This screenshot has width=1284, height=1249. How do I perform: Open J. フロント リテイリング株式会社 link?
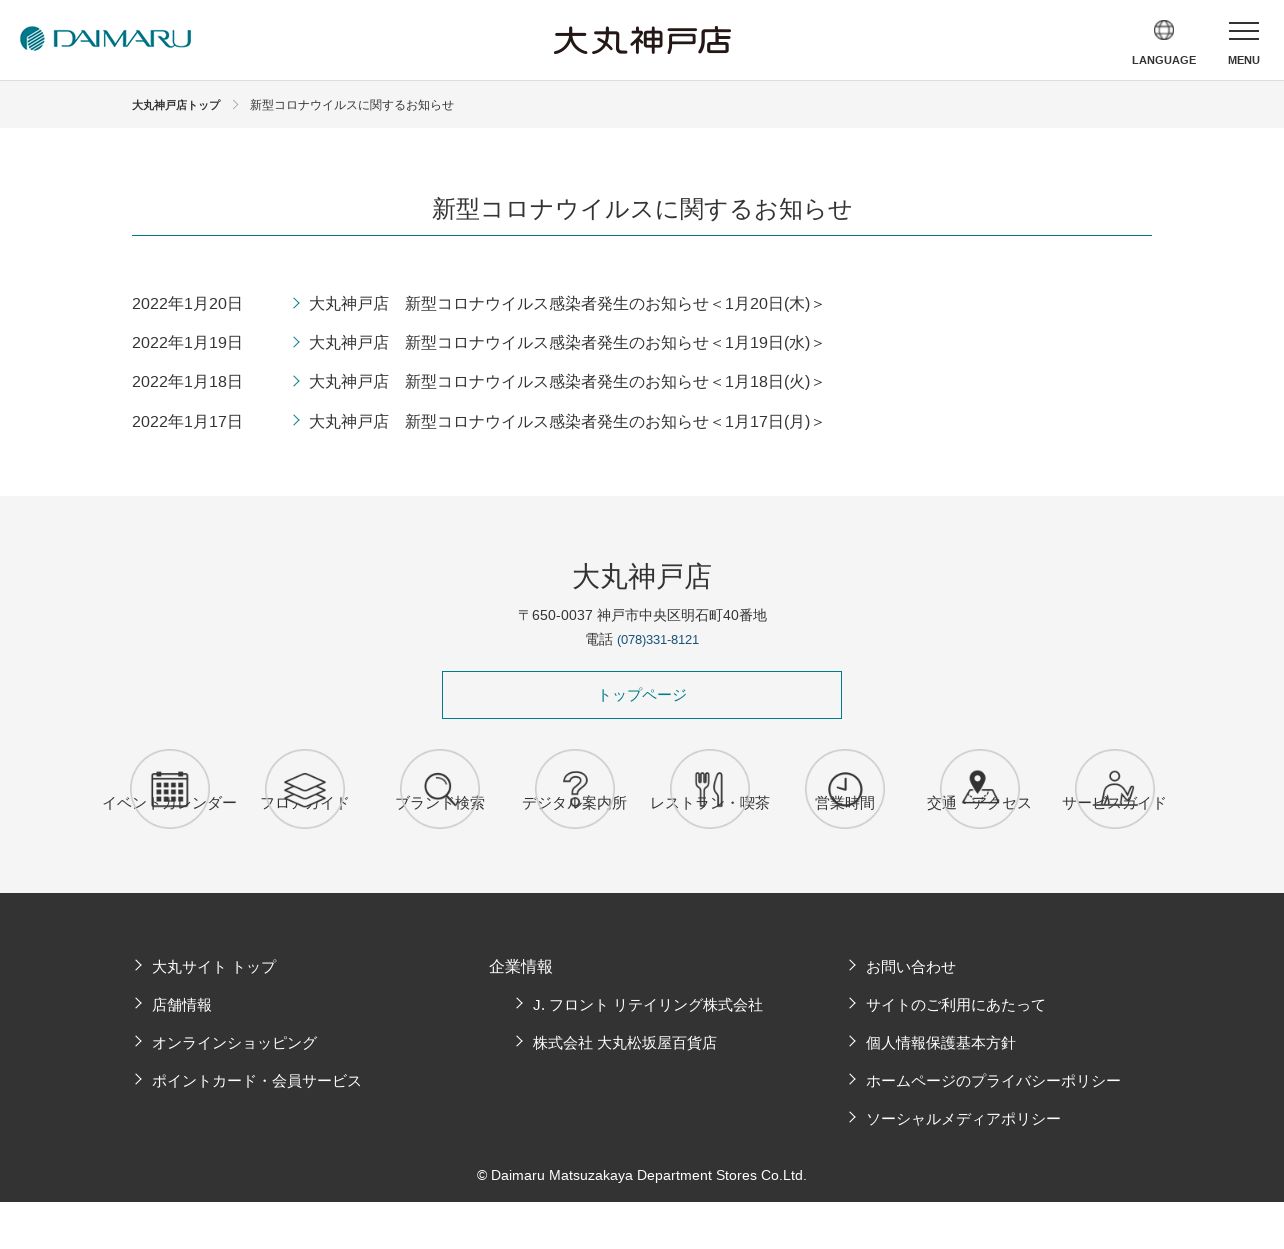tap(648, 1005)
